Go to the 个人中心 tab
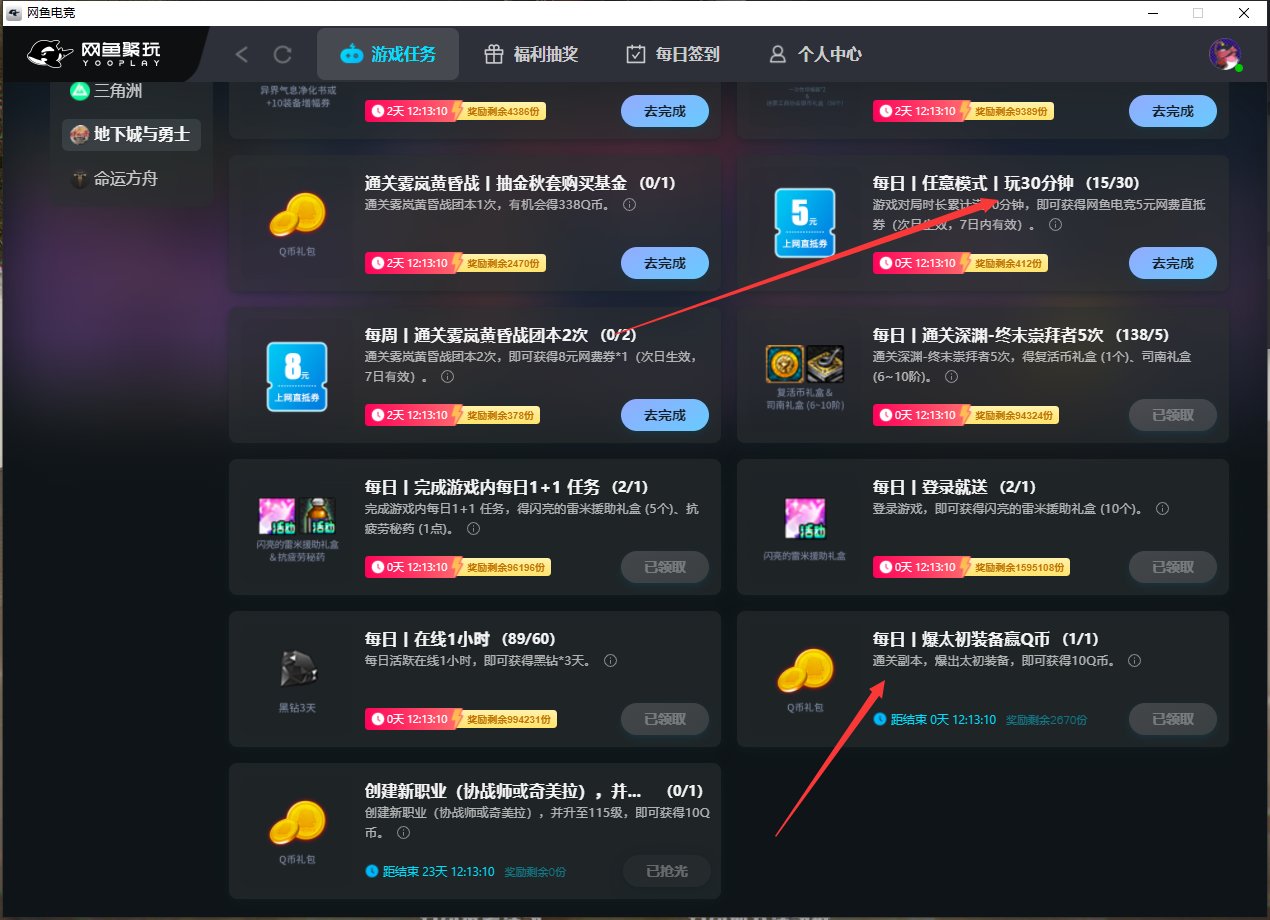Image resolution: width=1270 pixels, height=920 pixels. 814,54
